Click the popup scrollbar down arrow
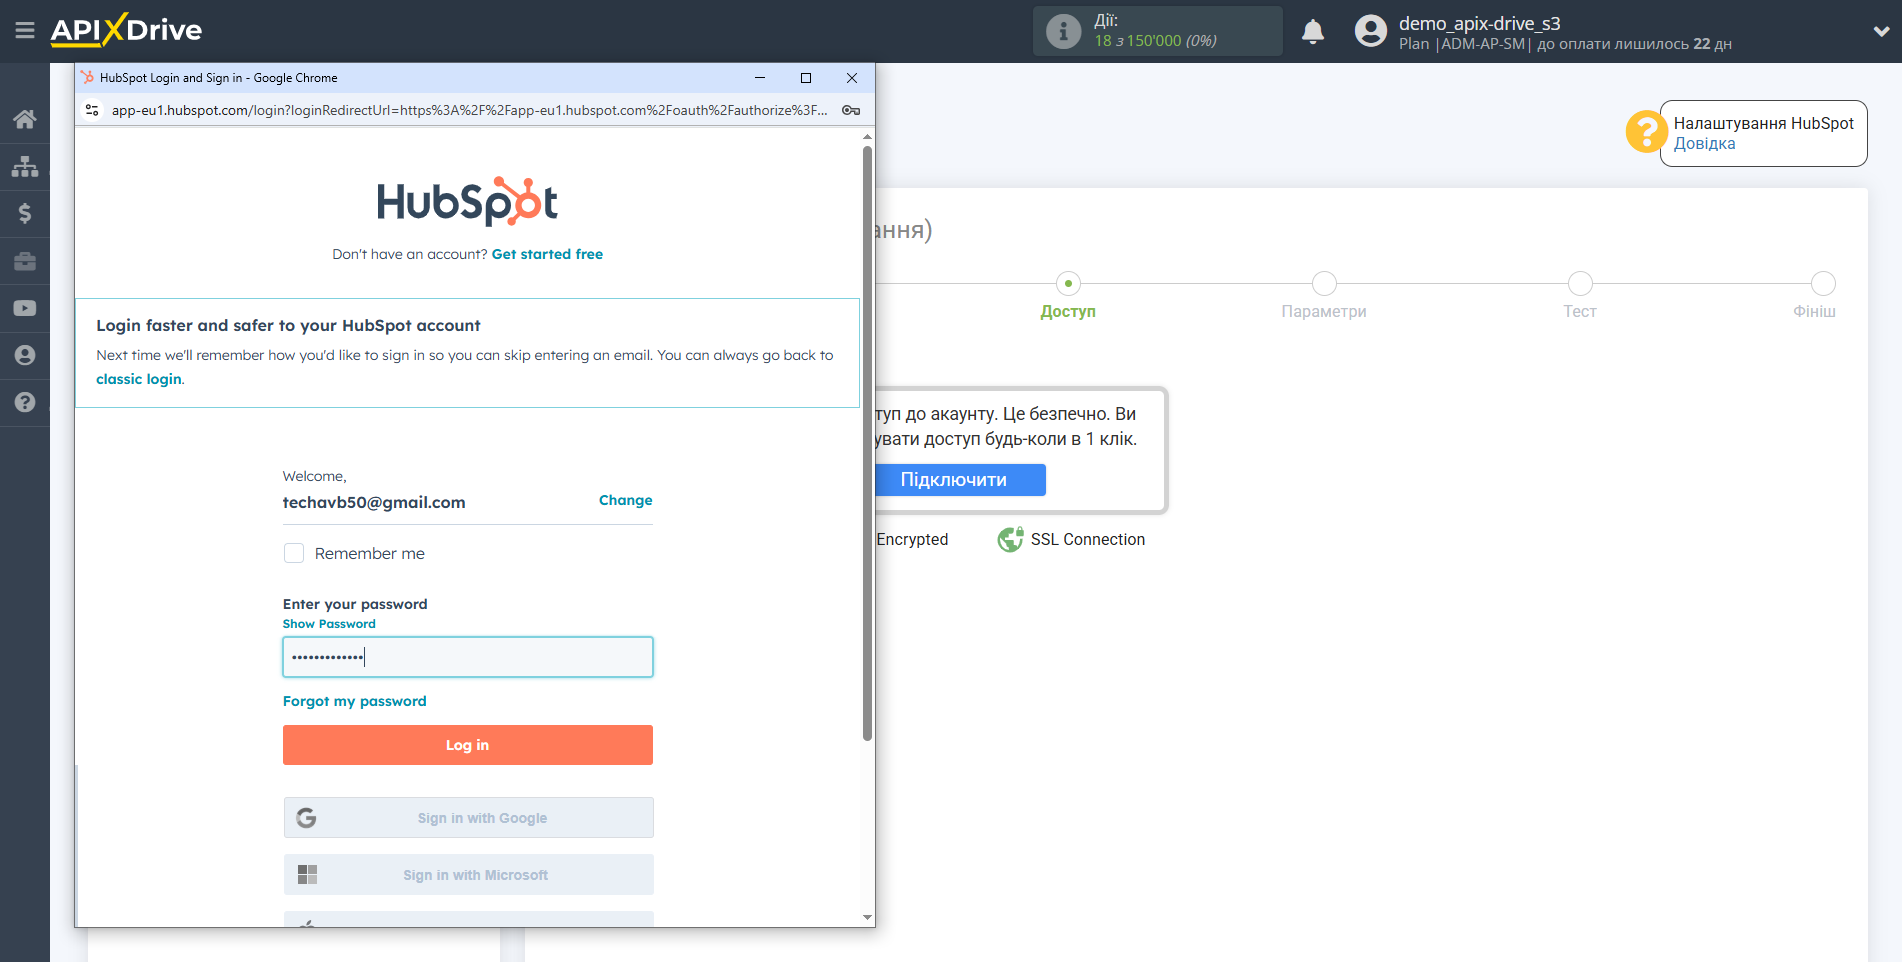This screenshot has width=1902, height=962. pos(867,917)
